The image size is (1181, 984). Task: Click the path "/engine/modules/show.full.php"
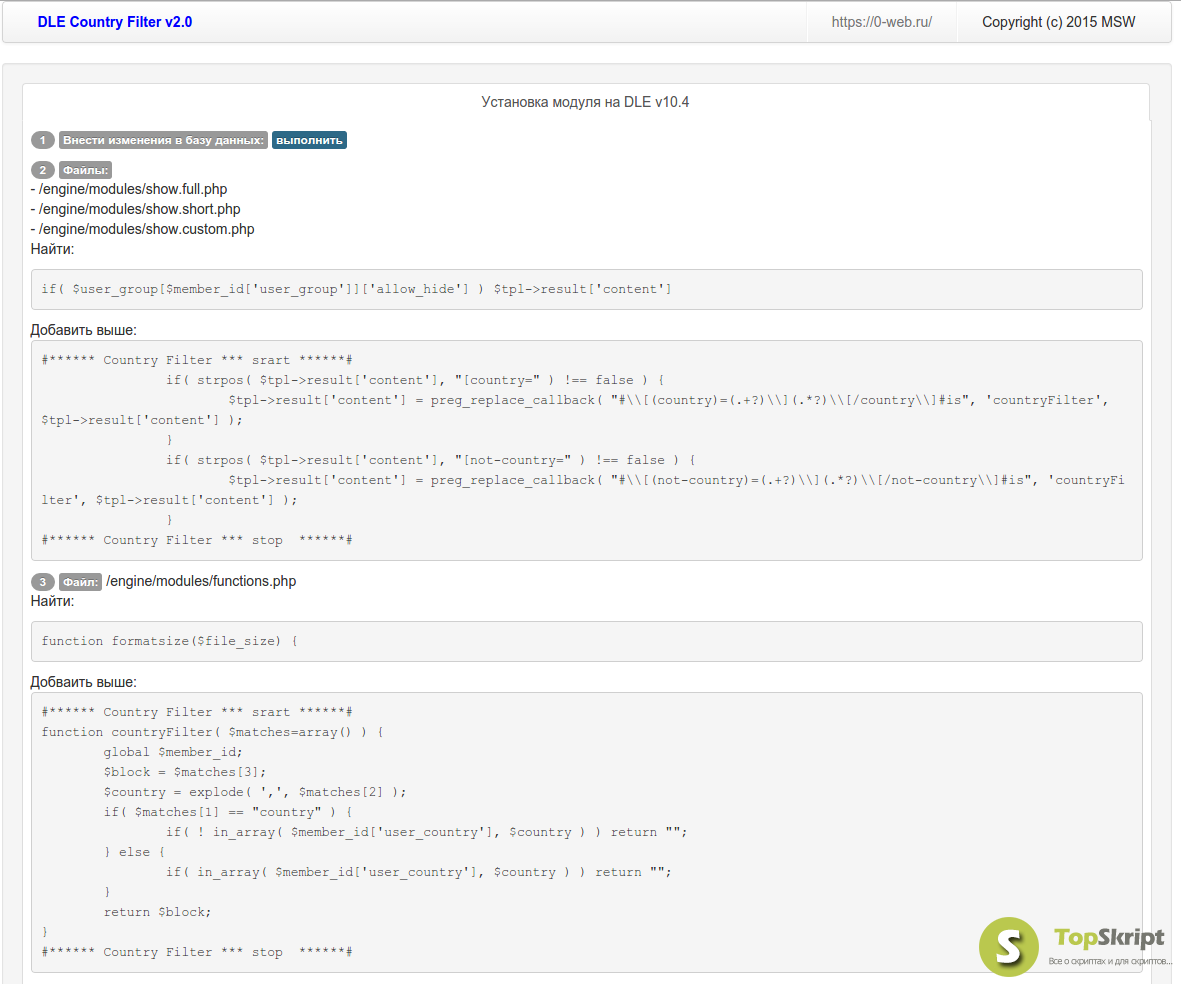point(133,189)
